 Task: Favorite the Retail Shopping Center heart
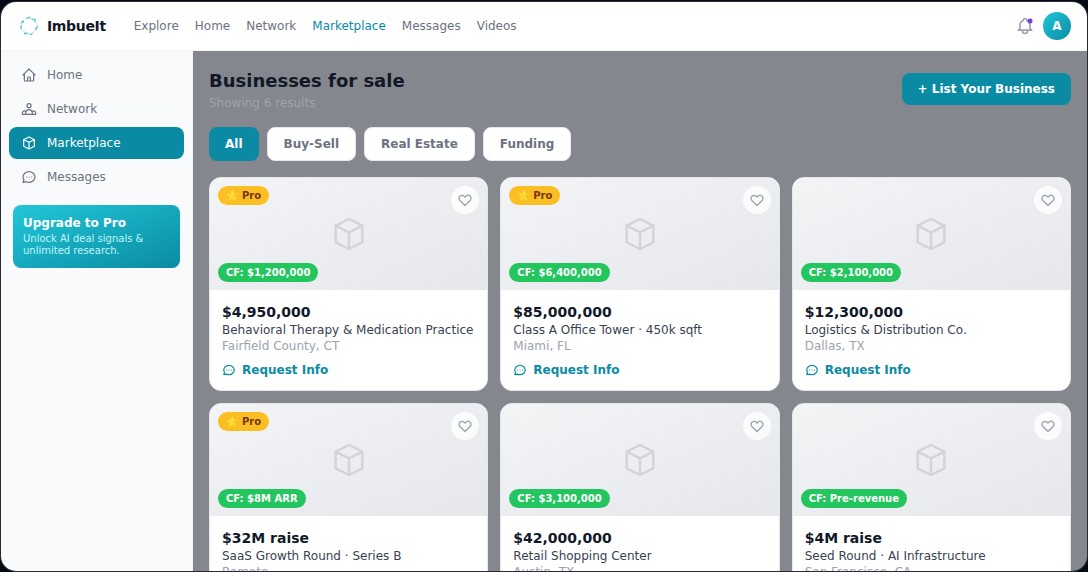click(756, 426)
